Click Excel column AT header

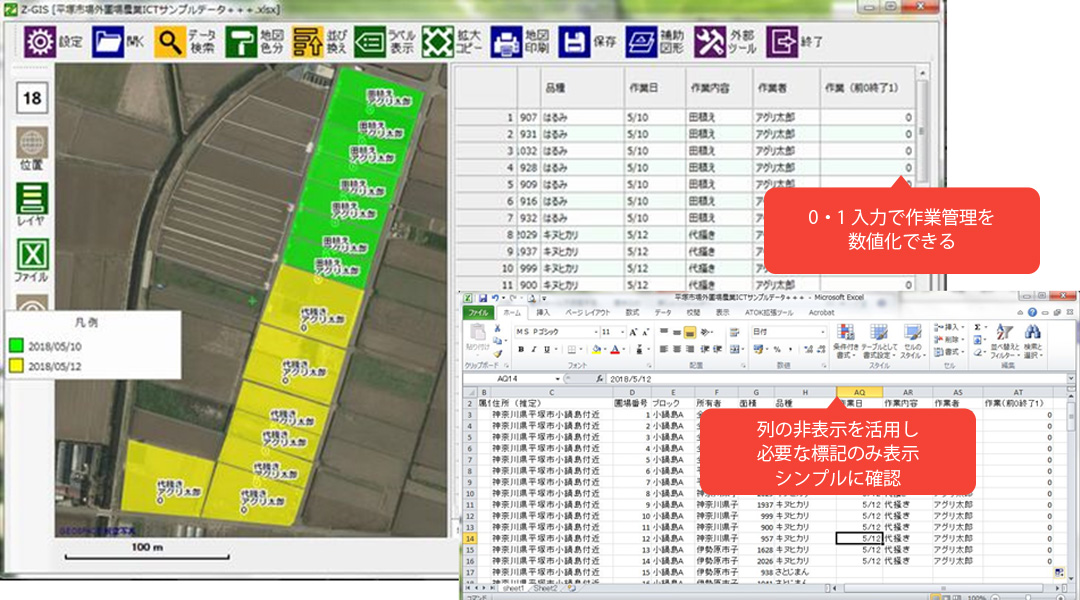1017,392
